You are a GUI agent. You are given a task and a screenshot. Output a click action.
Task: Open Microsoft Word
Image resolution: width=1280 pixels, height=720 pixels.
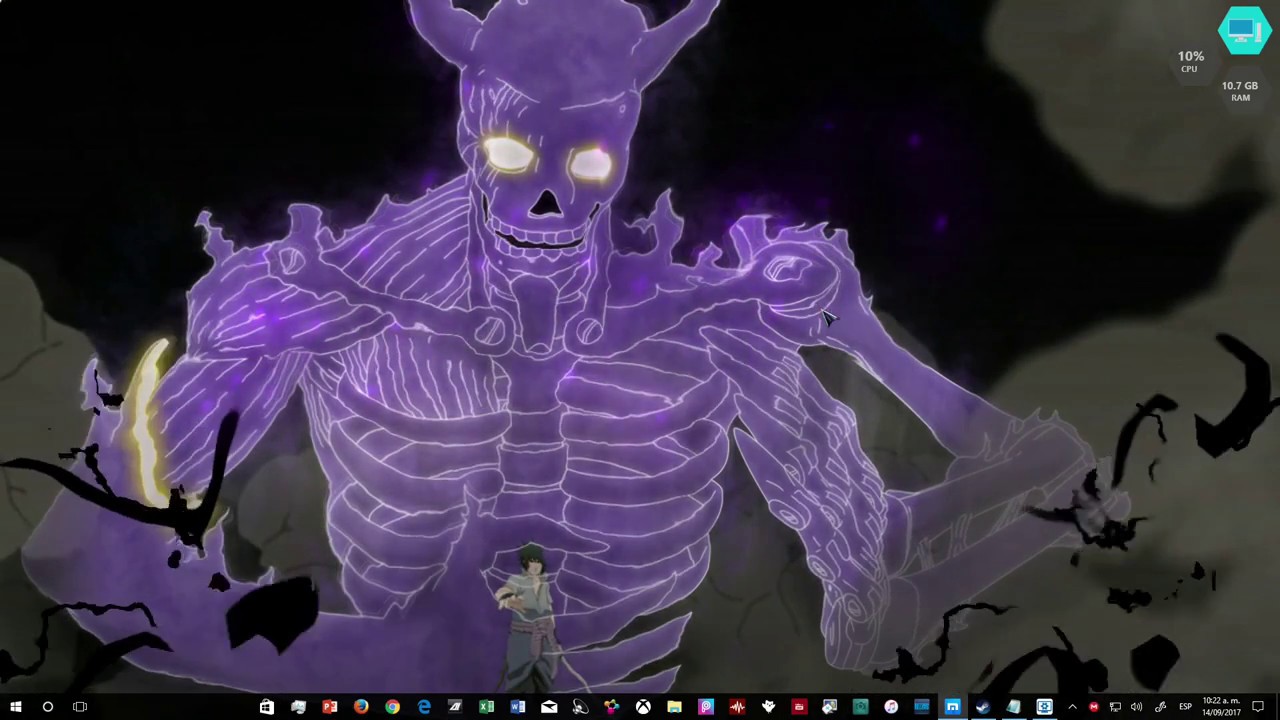click(517, 708)
